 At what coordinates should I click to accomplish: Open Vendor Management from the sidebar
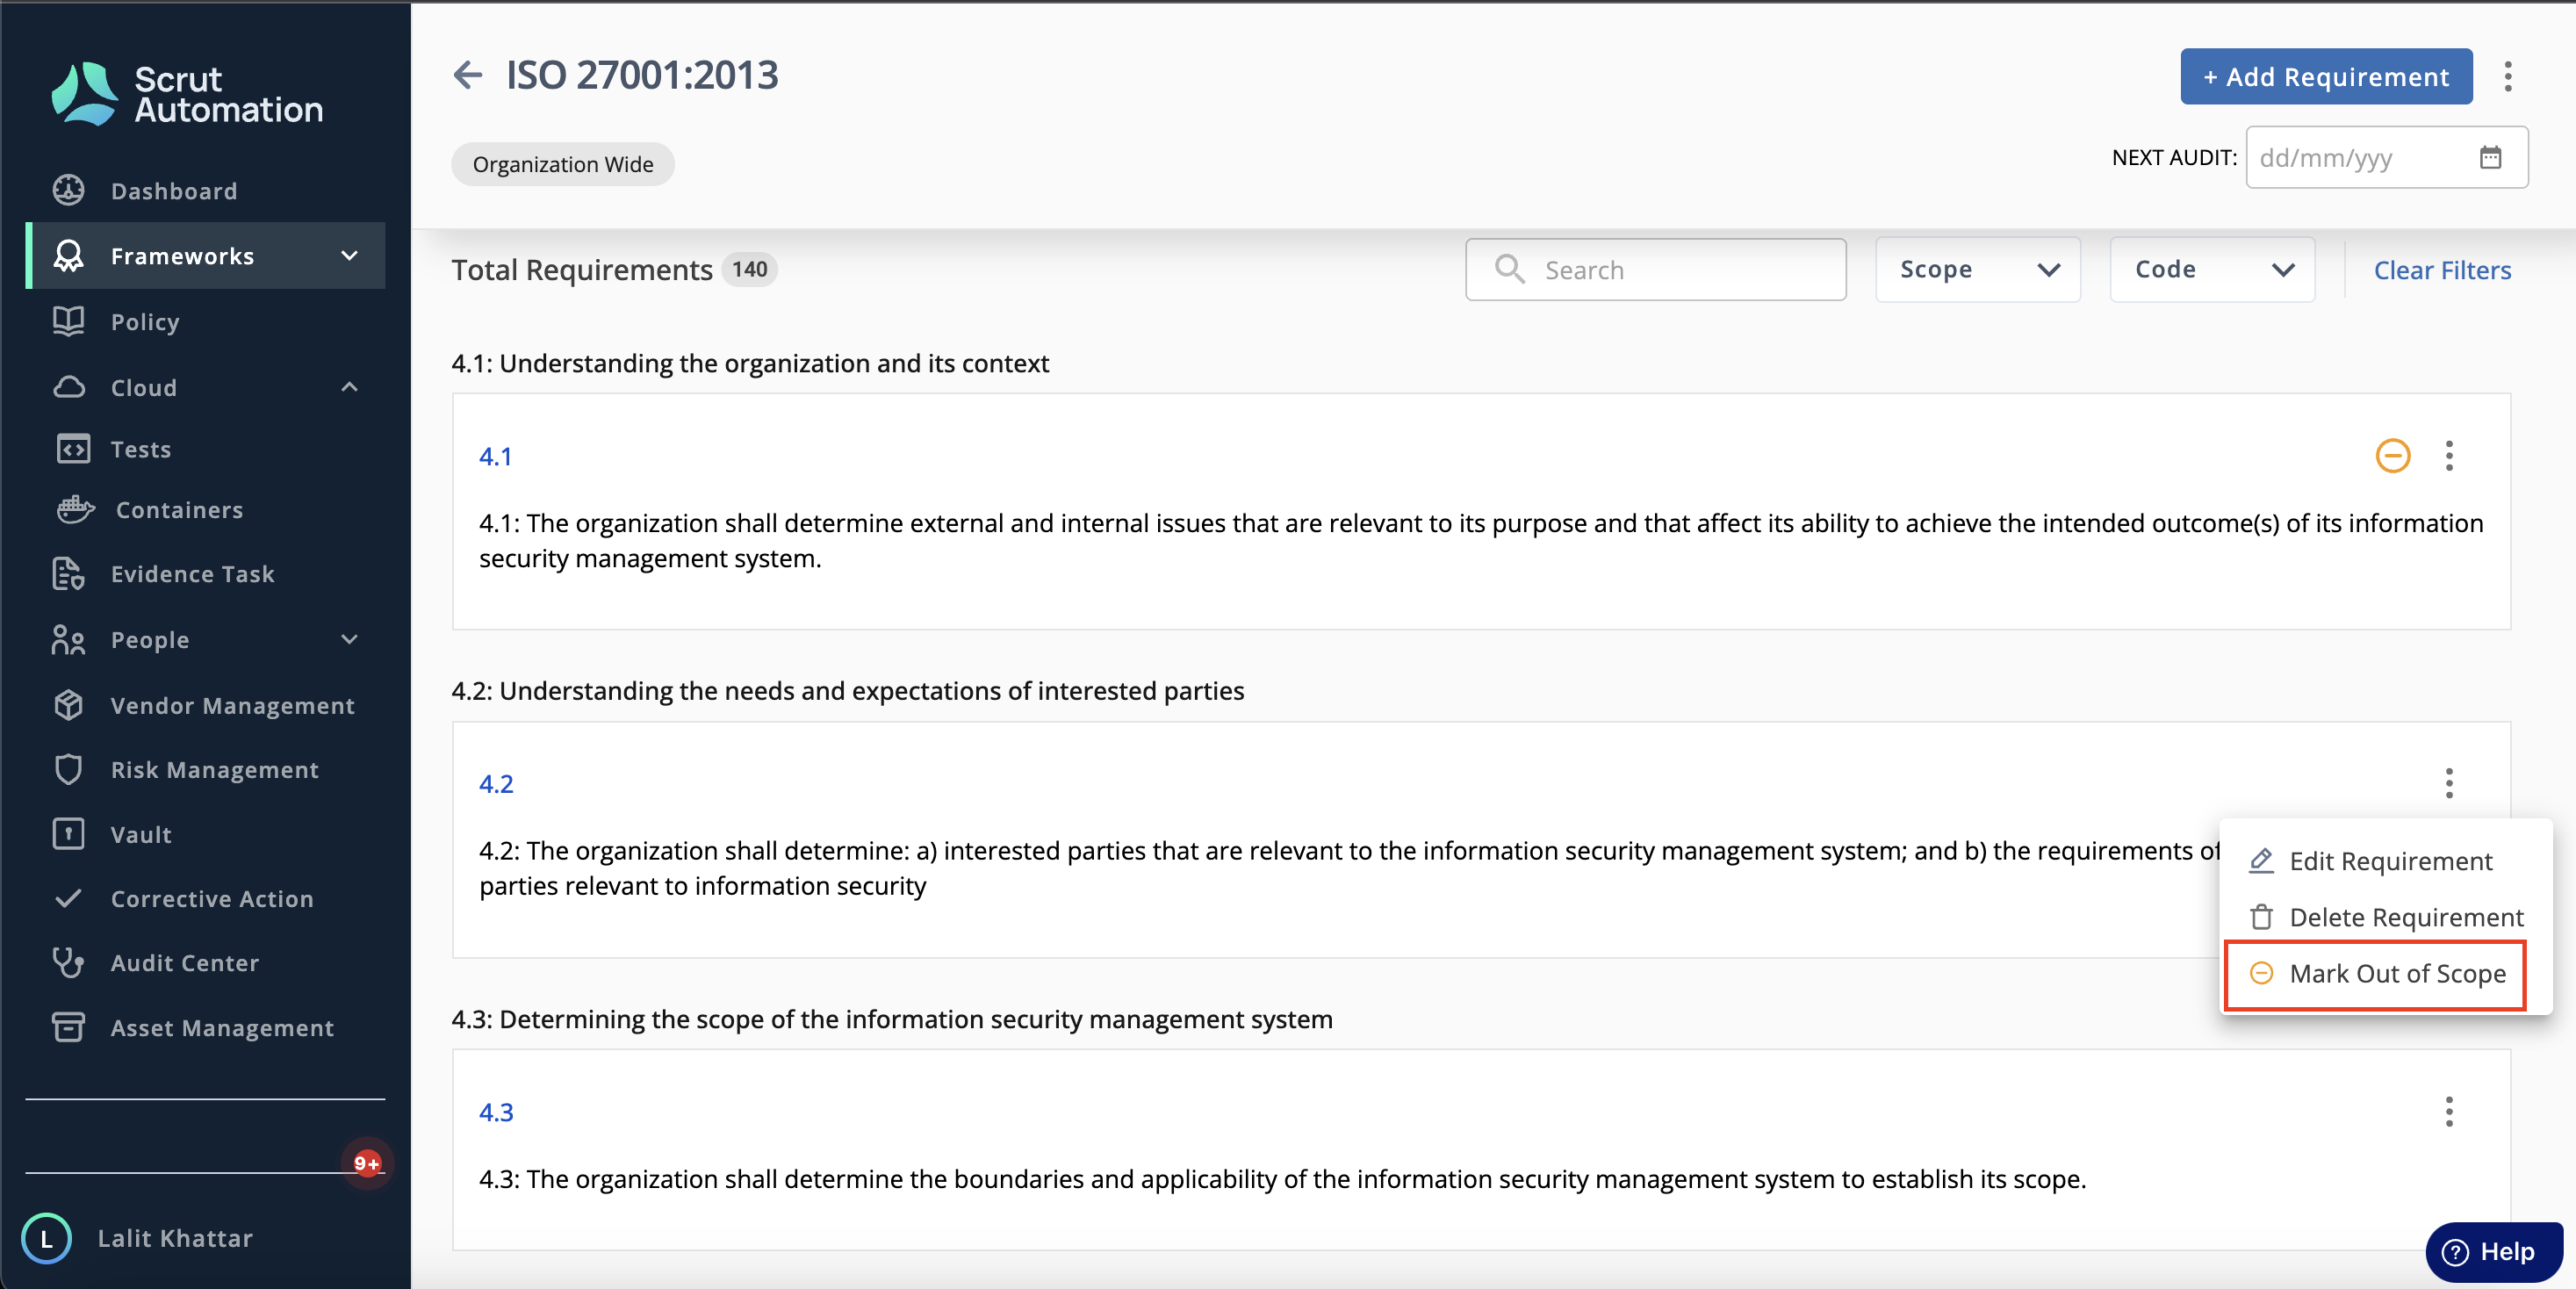coord(205,705)
